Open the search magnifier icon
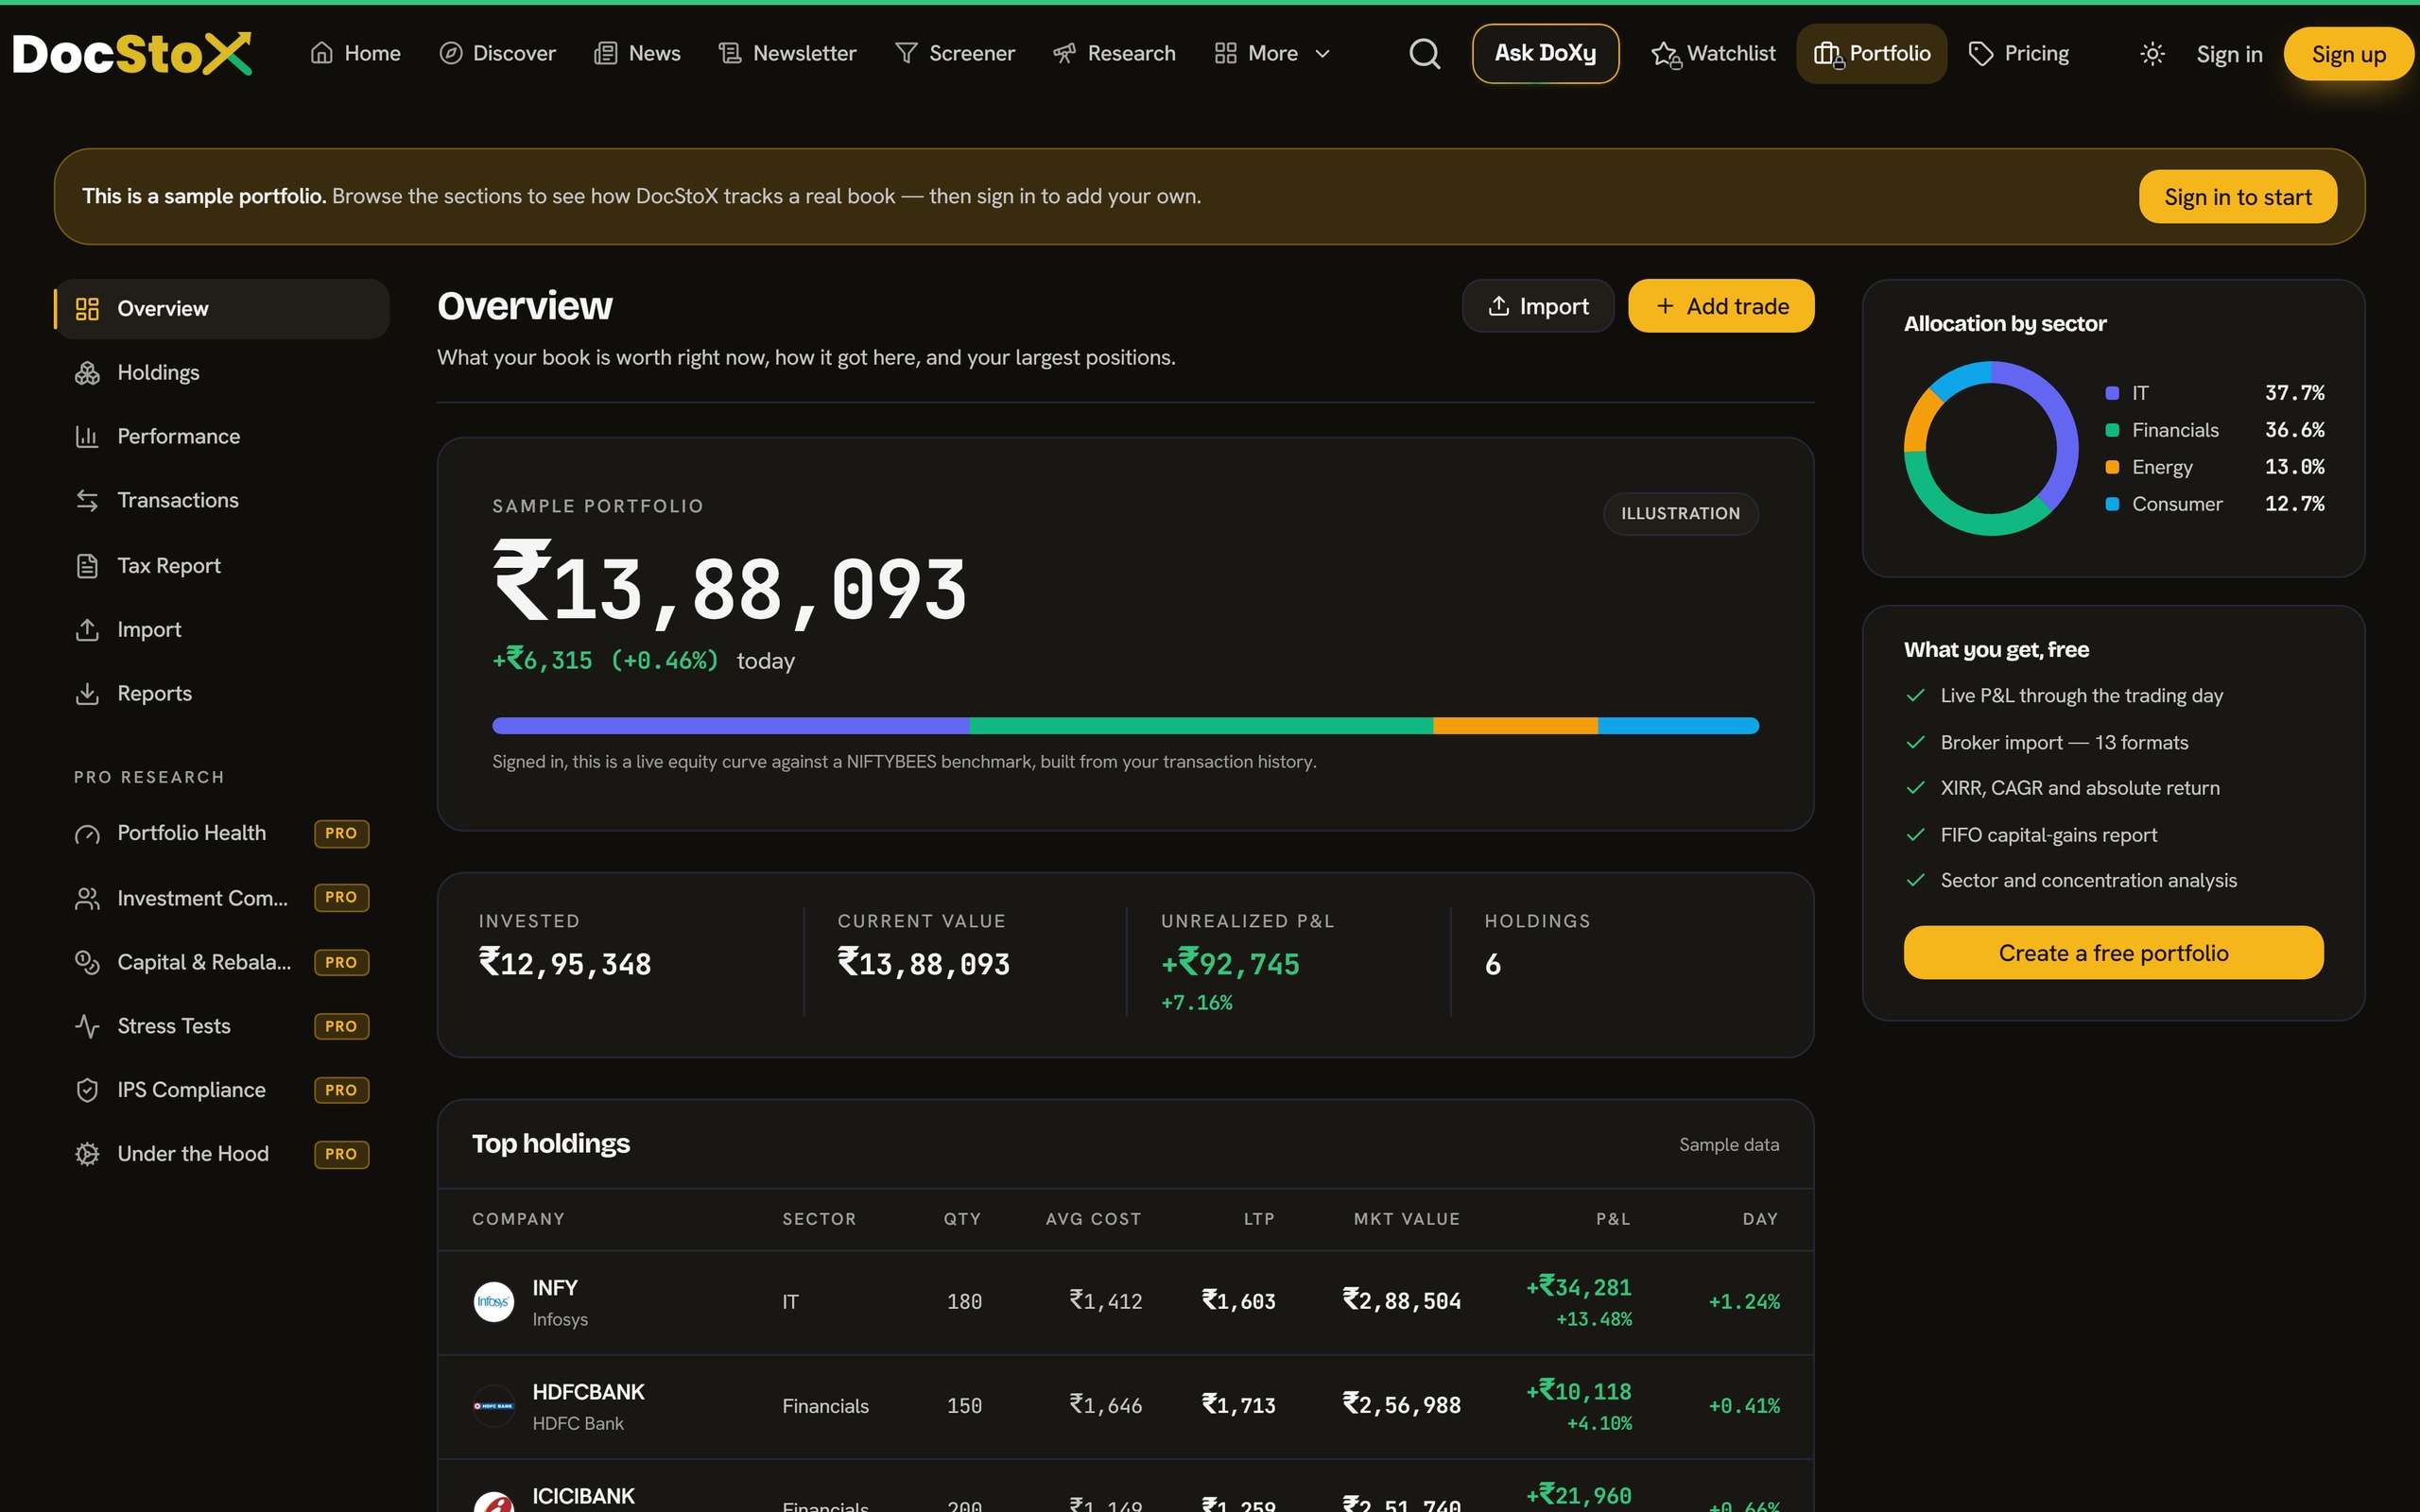2420x1512 pixels. click(x=1424, y=53)
